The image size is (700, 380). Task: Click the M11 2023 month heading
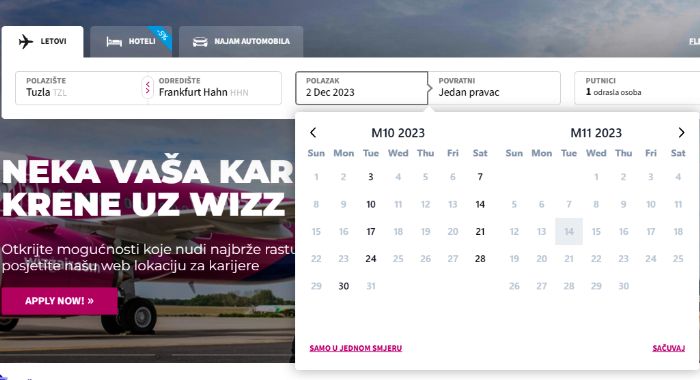coord(596,133)
